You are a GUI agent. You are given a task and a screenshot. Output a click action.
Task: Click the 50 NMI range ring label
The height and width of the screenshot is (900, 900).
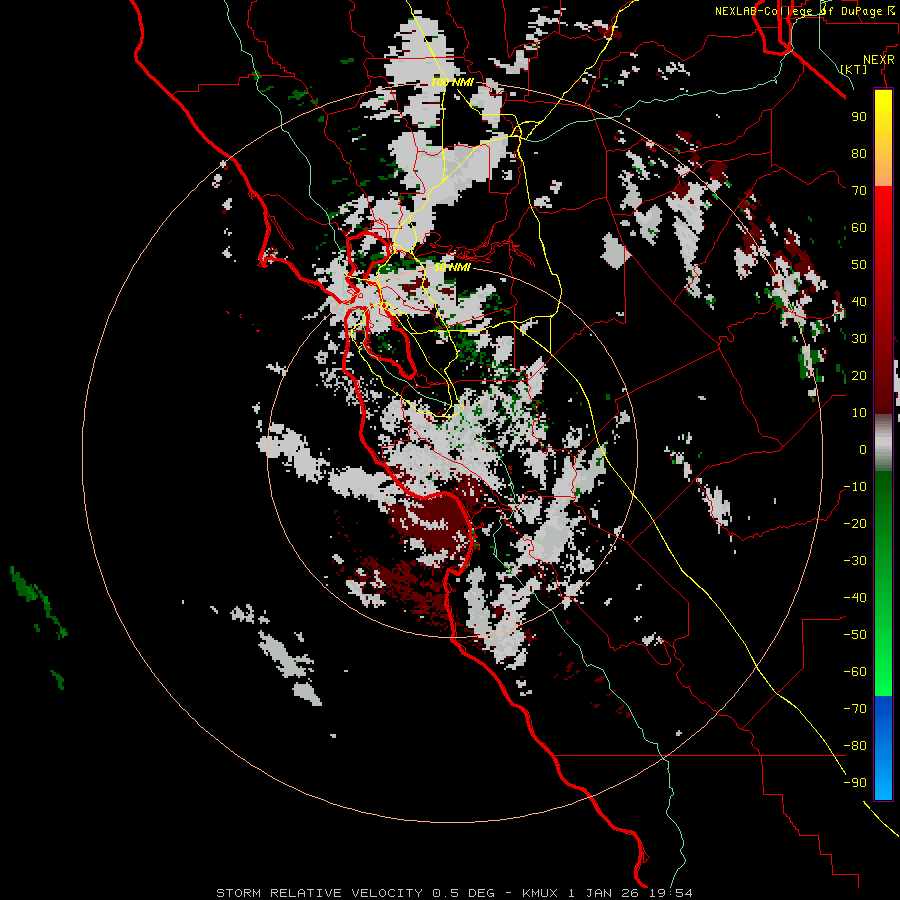pos(452,267)
